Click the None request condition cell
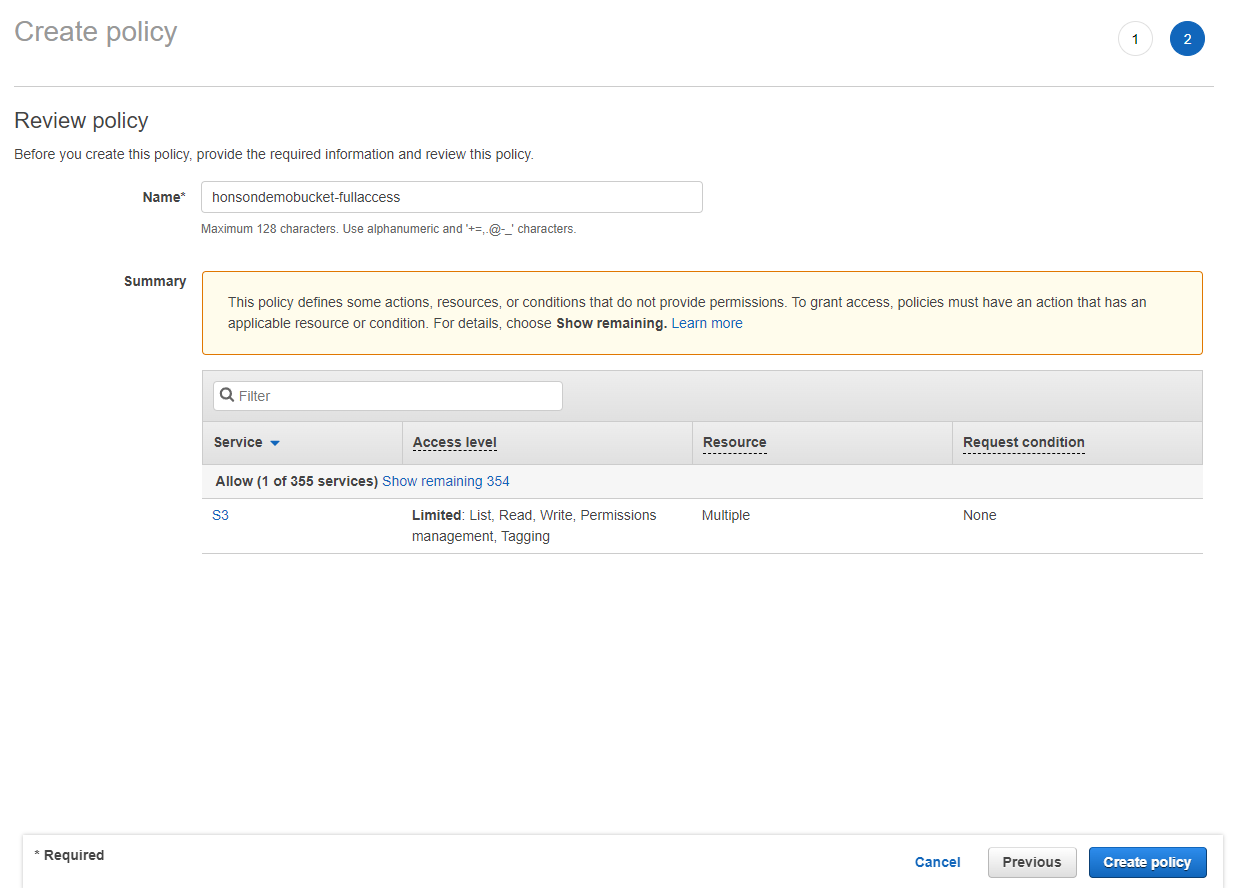Screen dimensions: 1241x888 (x=980, y=515)
